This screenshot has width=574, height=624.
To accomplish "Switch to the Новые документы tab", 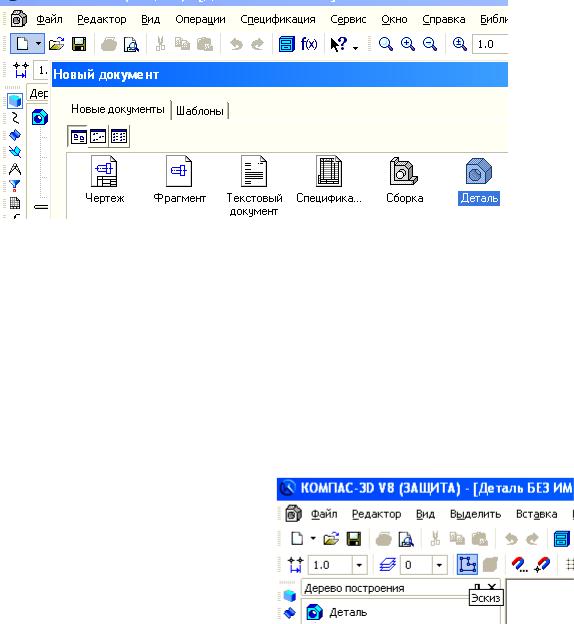I will point(117,109).
